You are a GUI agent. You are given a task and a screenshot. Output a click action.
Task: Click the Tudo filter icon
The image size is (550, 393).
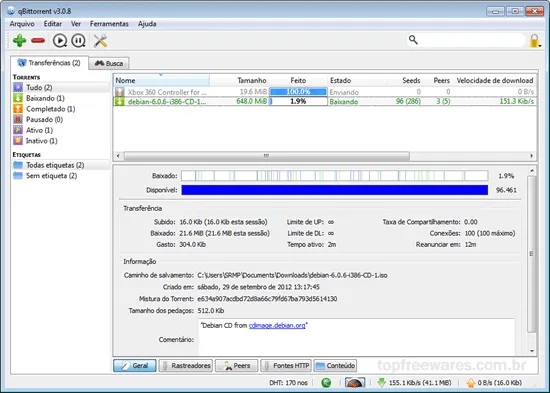(18, 87)
